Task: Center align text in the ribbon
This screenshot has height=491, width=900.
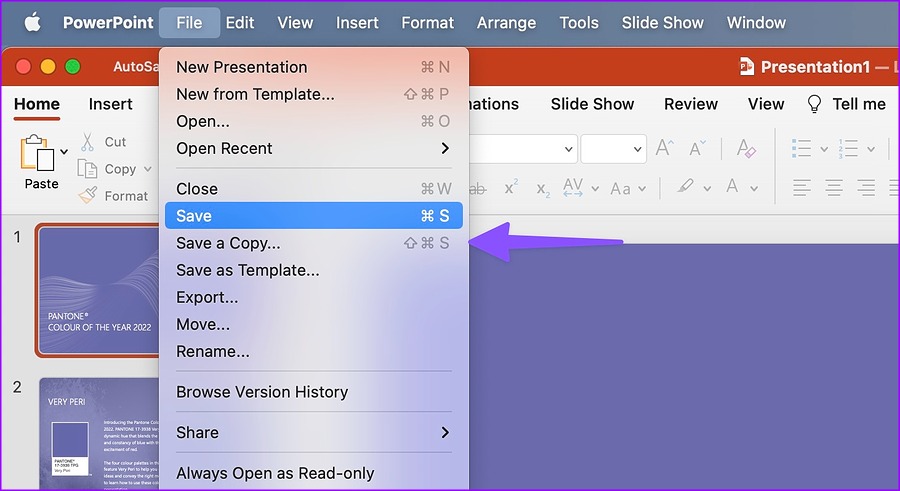Action: pos(834,187)
